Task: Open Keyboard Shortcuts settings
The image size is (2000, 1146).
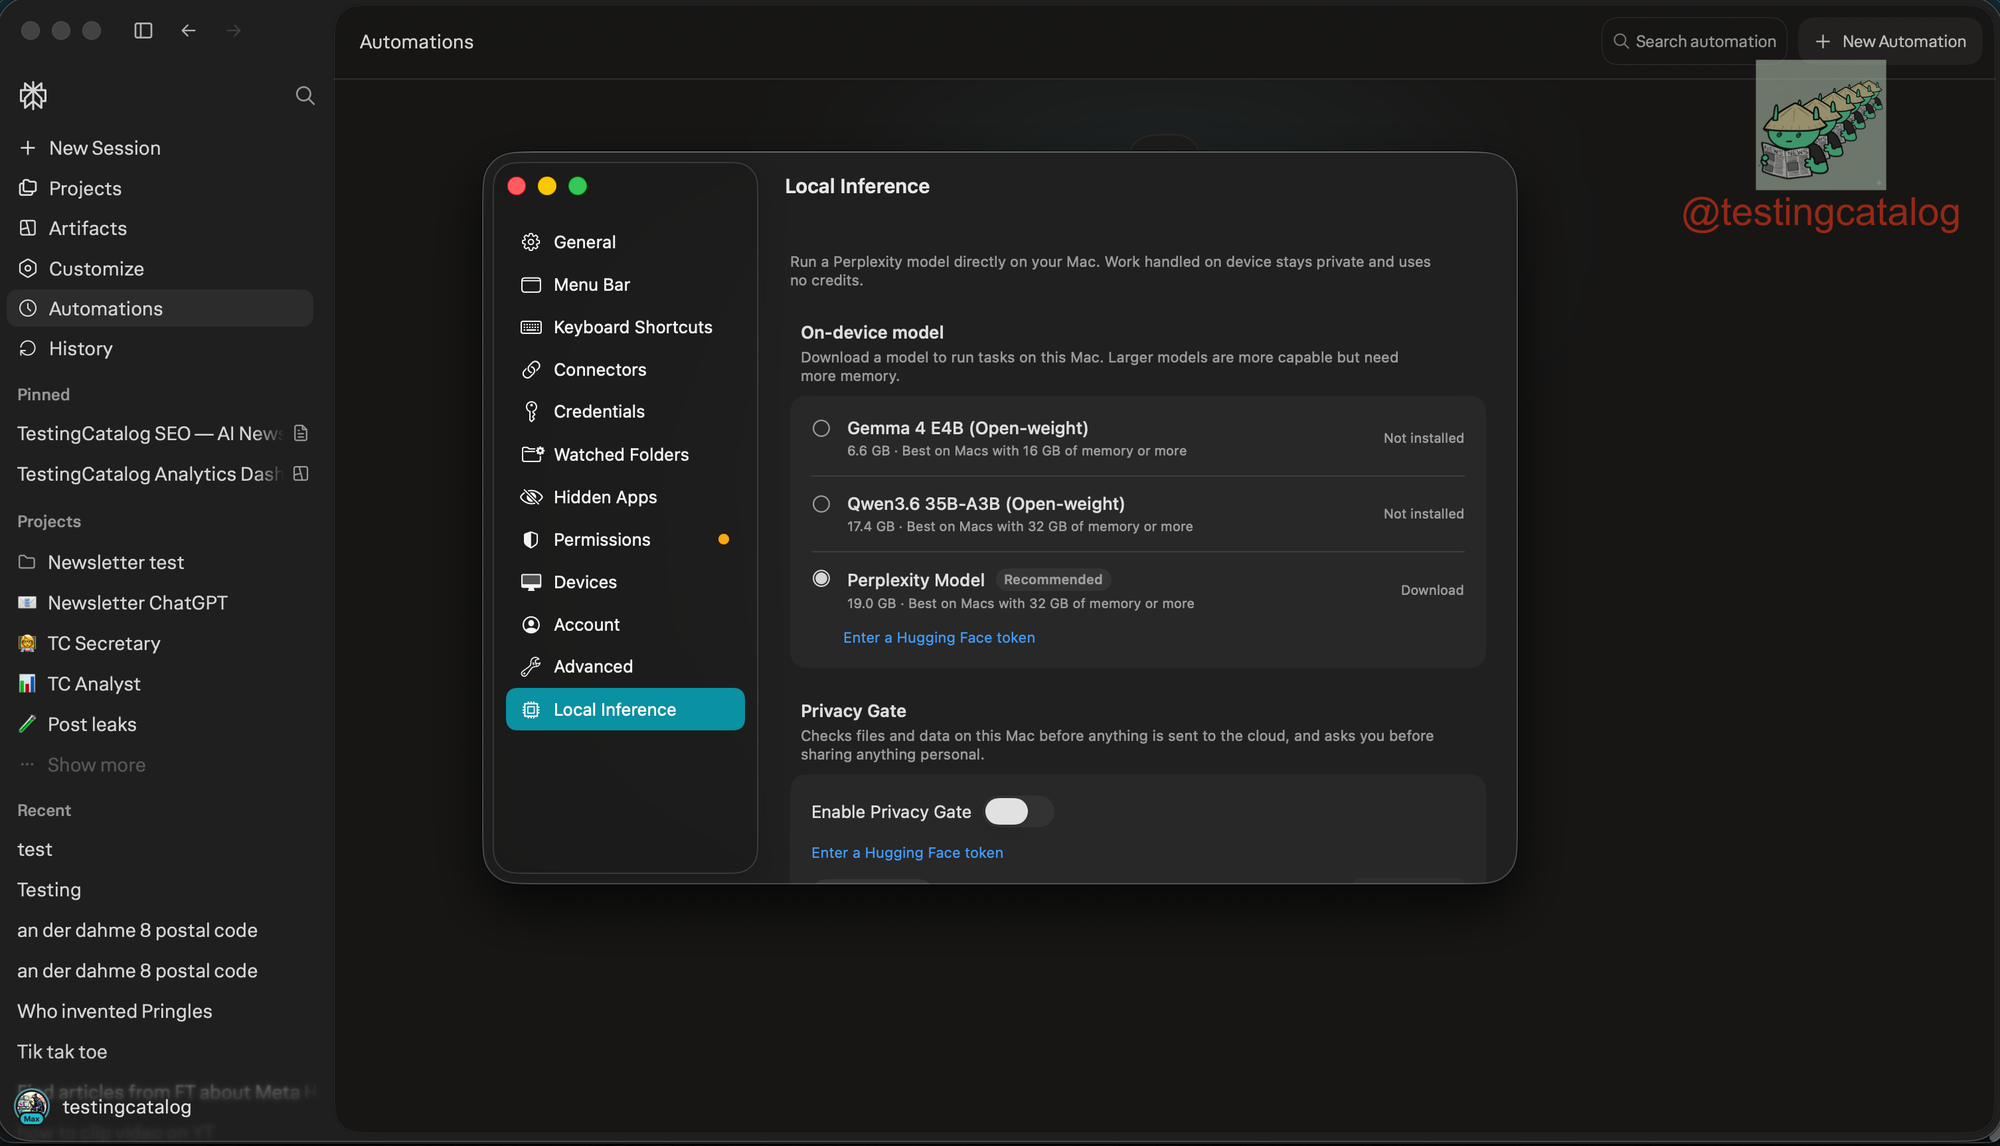Action: click(x=625, y=327)
